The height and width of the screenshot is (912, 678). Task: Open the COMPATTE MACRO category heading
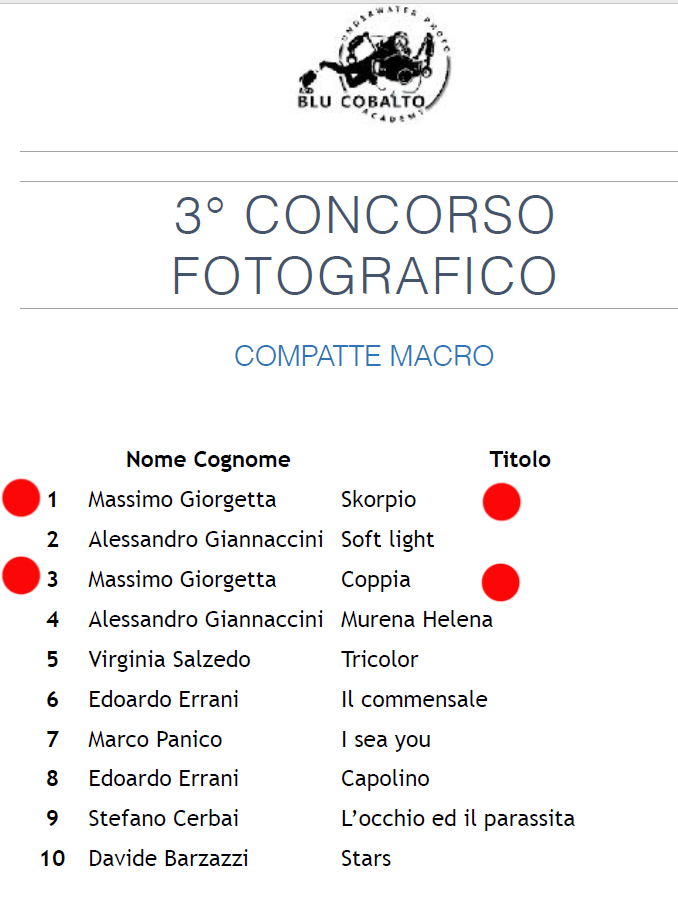[x=364, y=356]
